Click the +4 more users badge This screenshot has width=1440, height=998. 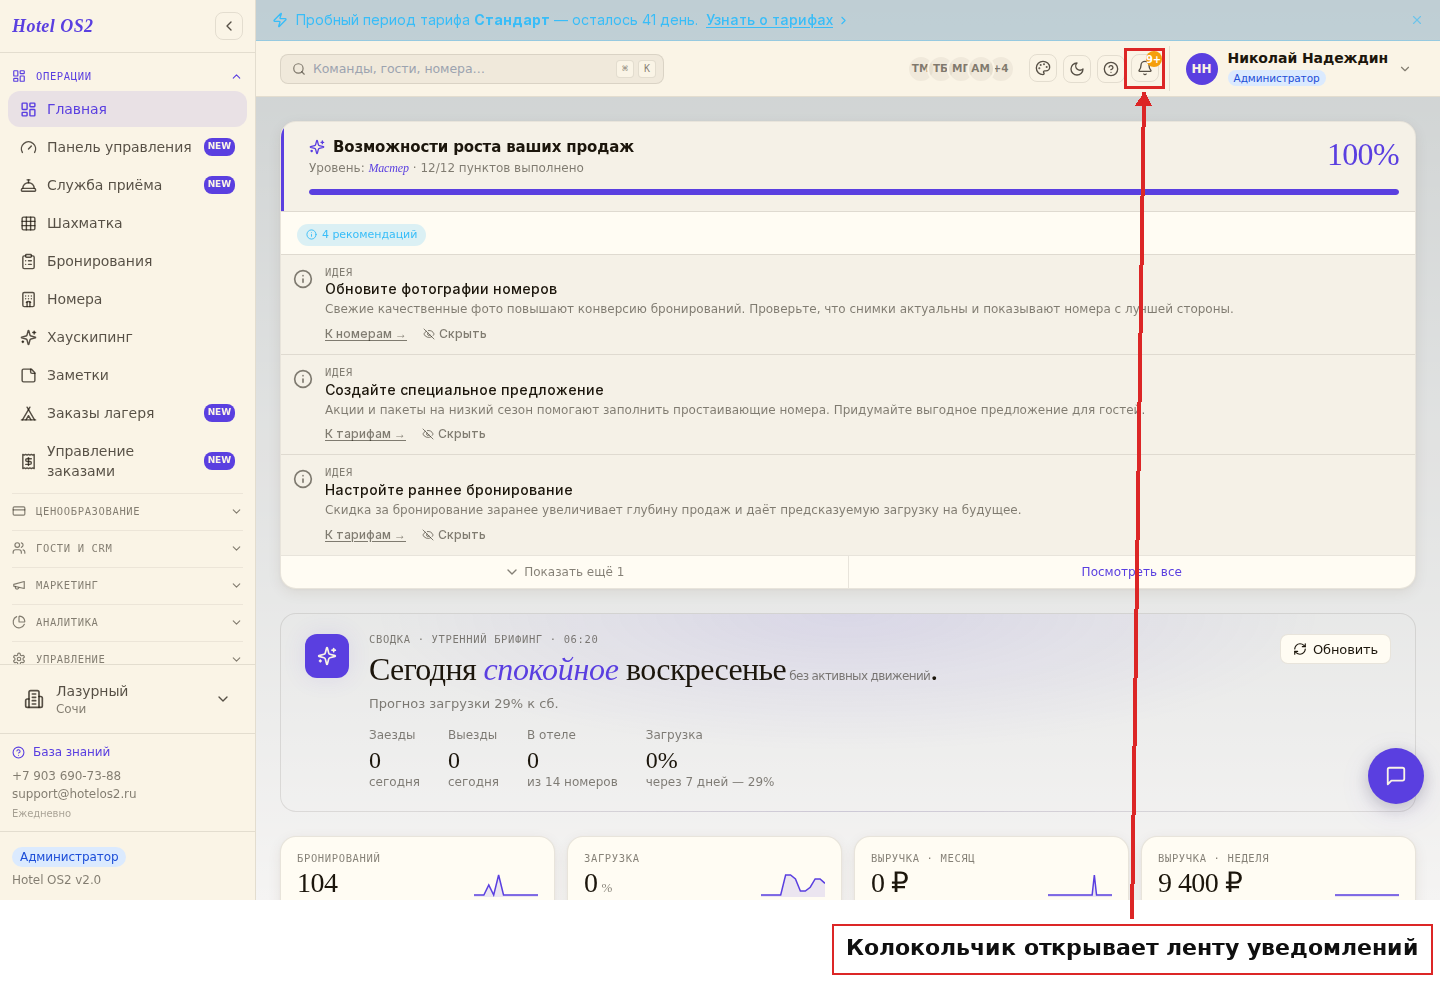[x=1001, y=68]
